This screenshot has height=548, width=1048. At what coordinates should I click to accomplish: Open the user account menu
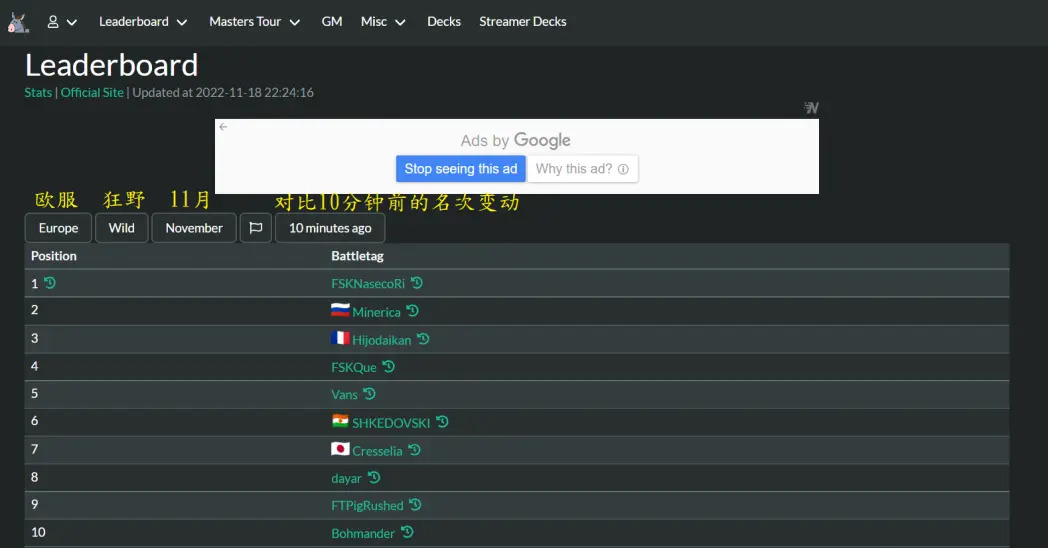[62, 22]
